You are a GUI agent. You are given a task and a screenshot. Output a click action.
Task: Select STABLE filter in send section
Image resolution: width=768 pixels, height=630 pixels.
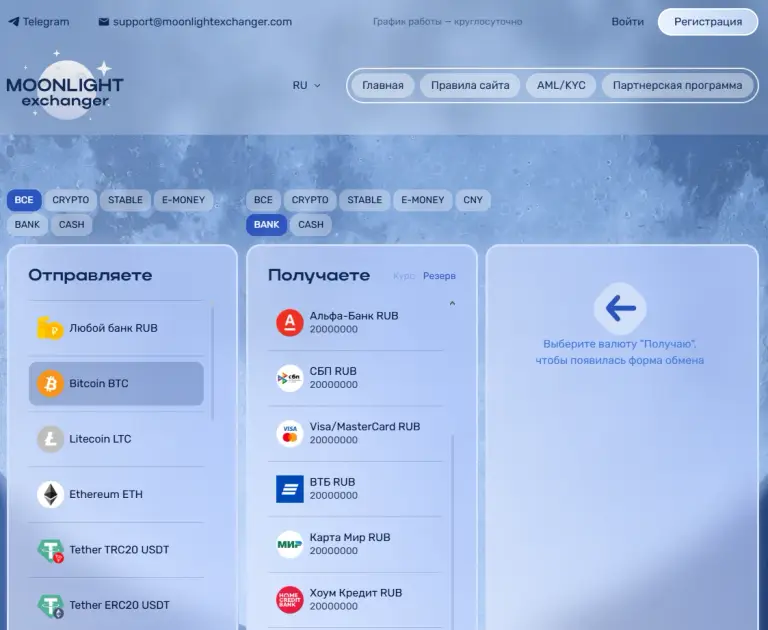125,200
